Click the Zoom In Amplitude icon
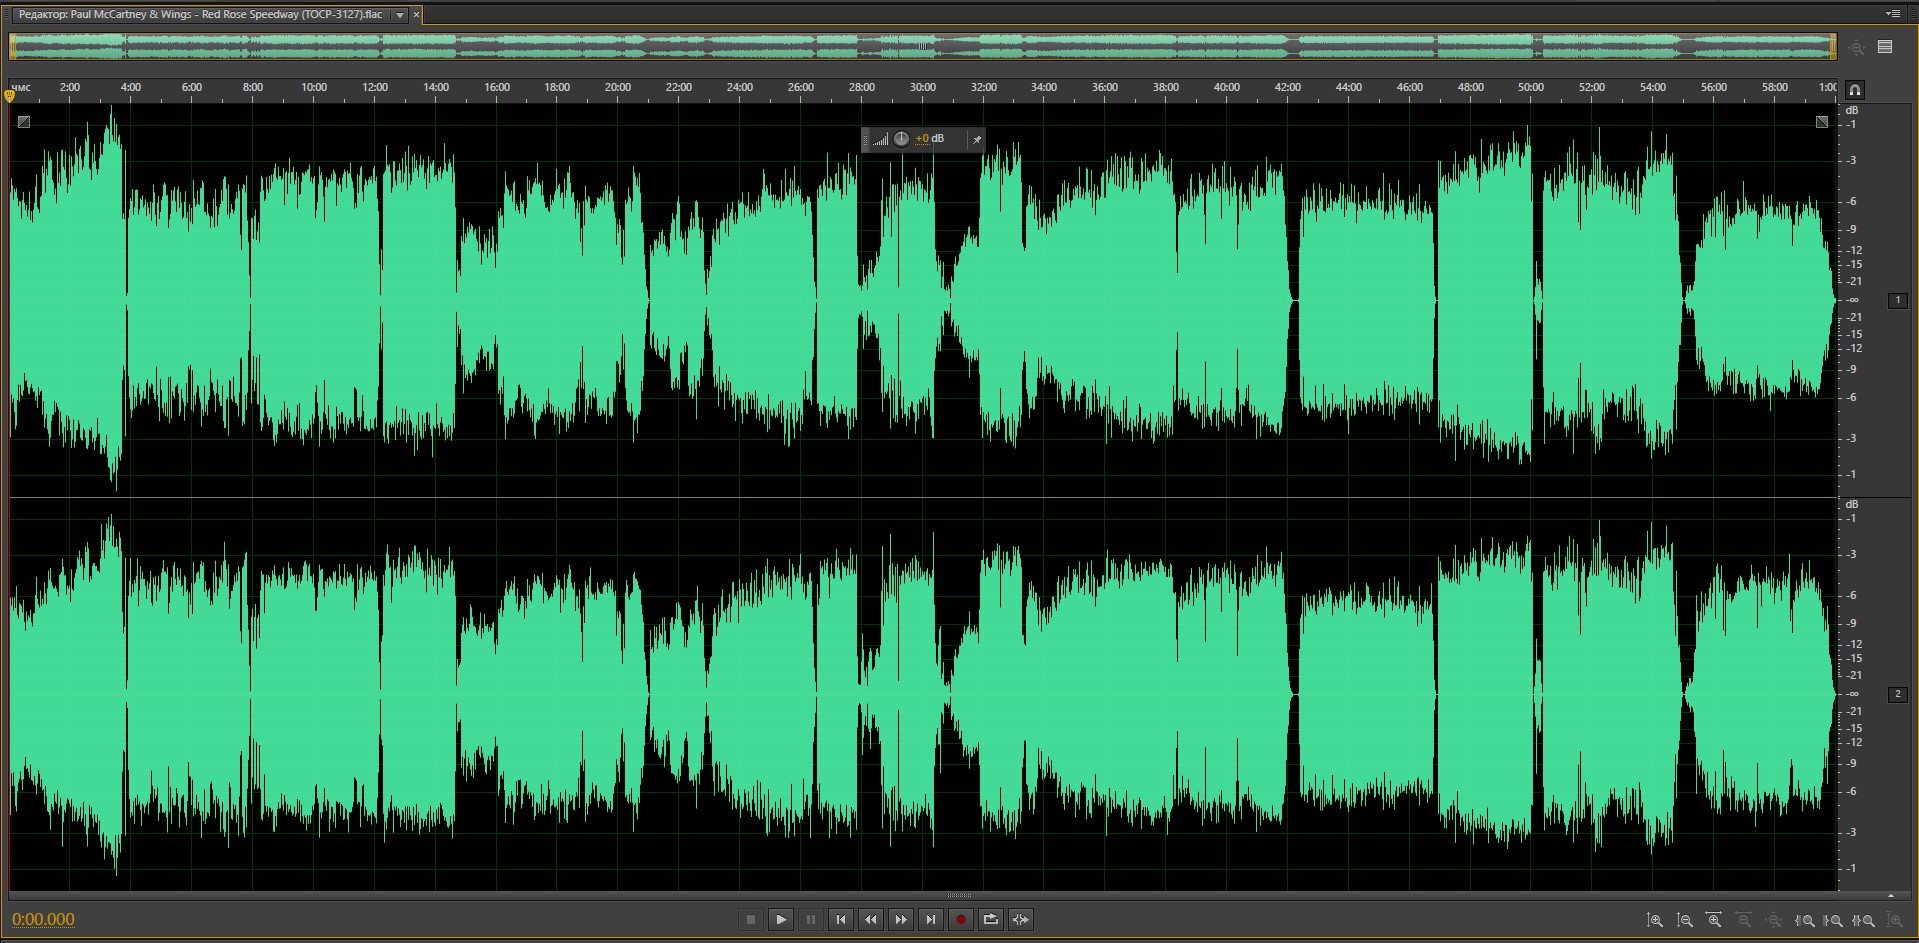The height and width of the screenshot is (943, 1919). (x=1655, y=920)
